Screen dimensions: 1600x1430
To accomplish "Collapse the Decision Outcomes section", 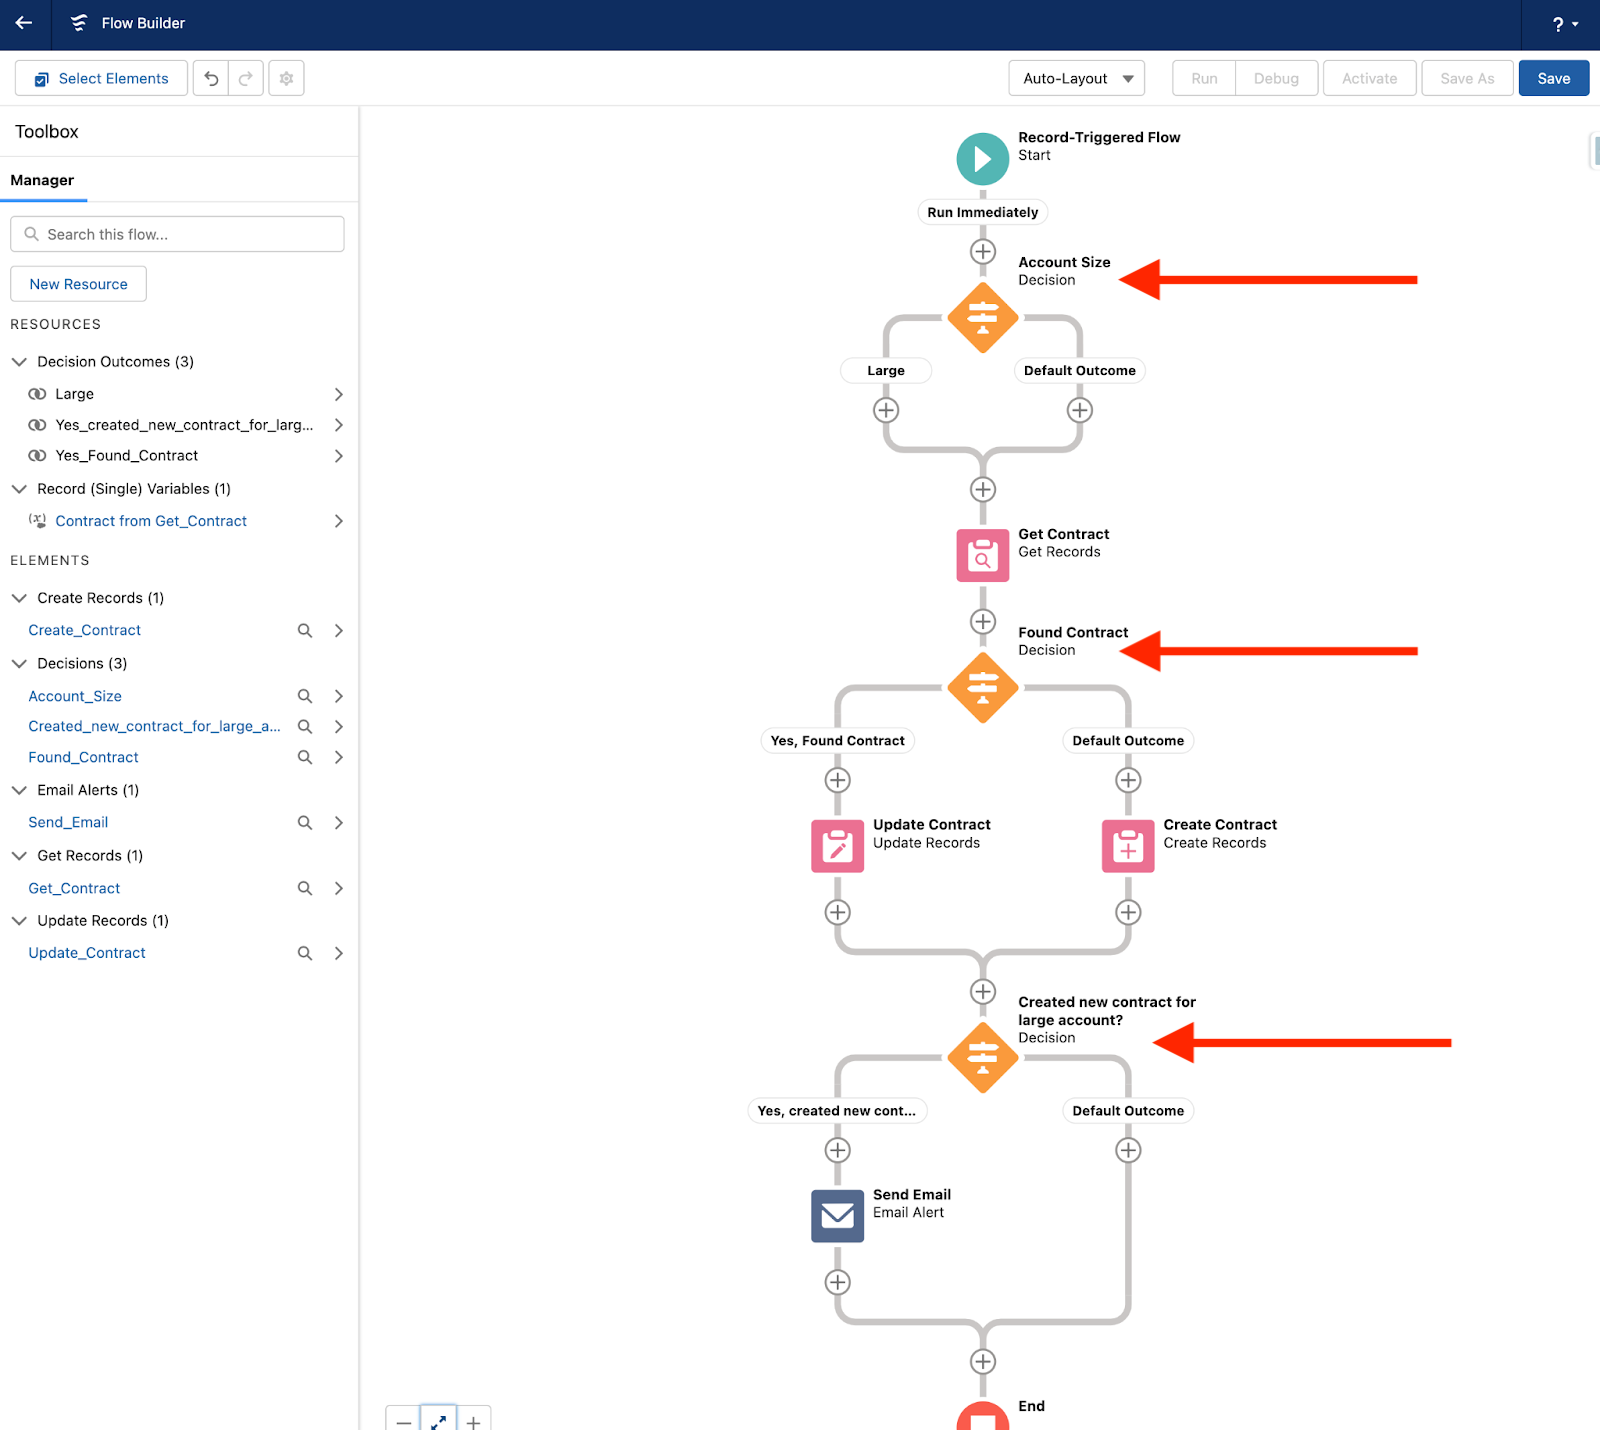I will point(19,361).
